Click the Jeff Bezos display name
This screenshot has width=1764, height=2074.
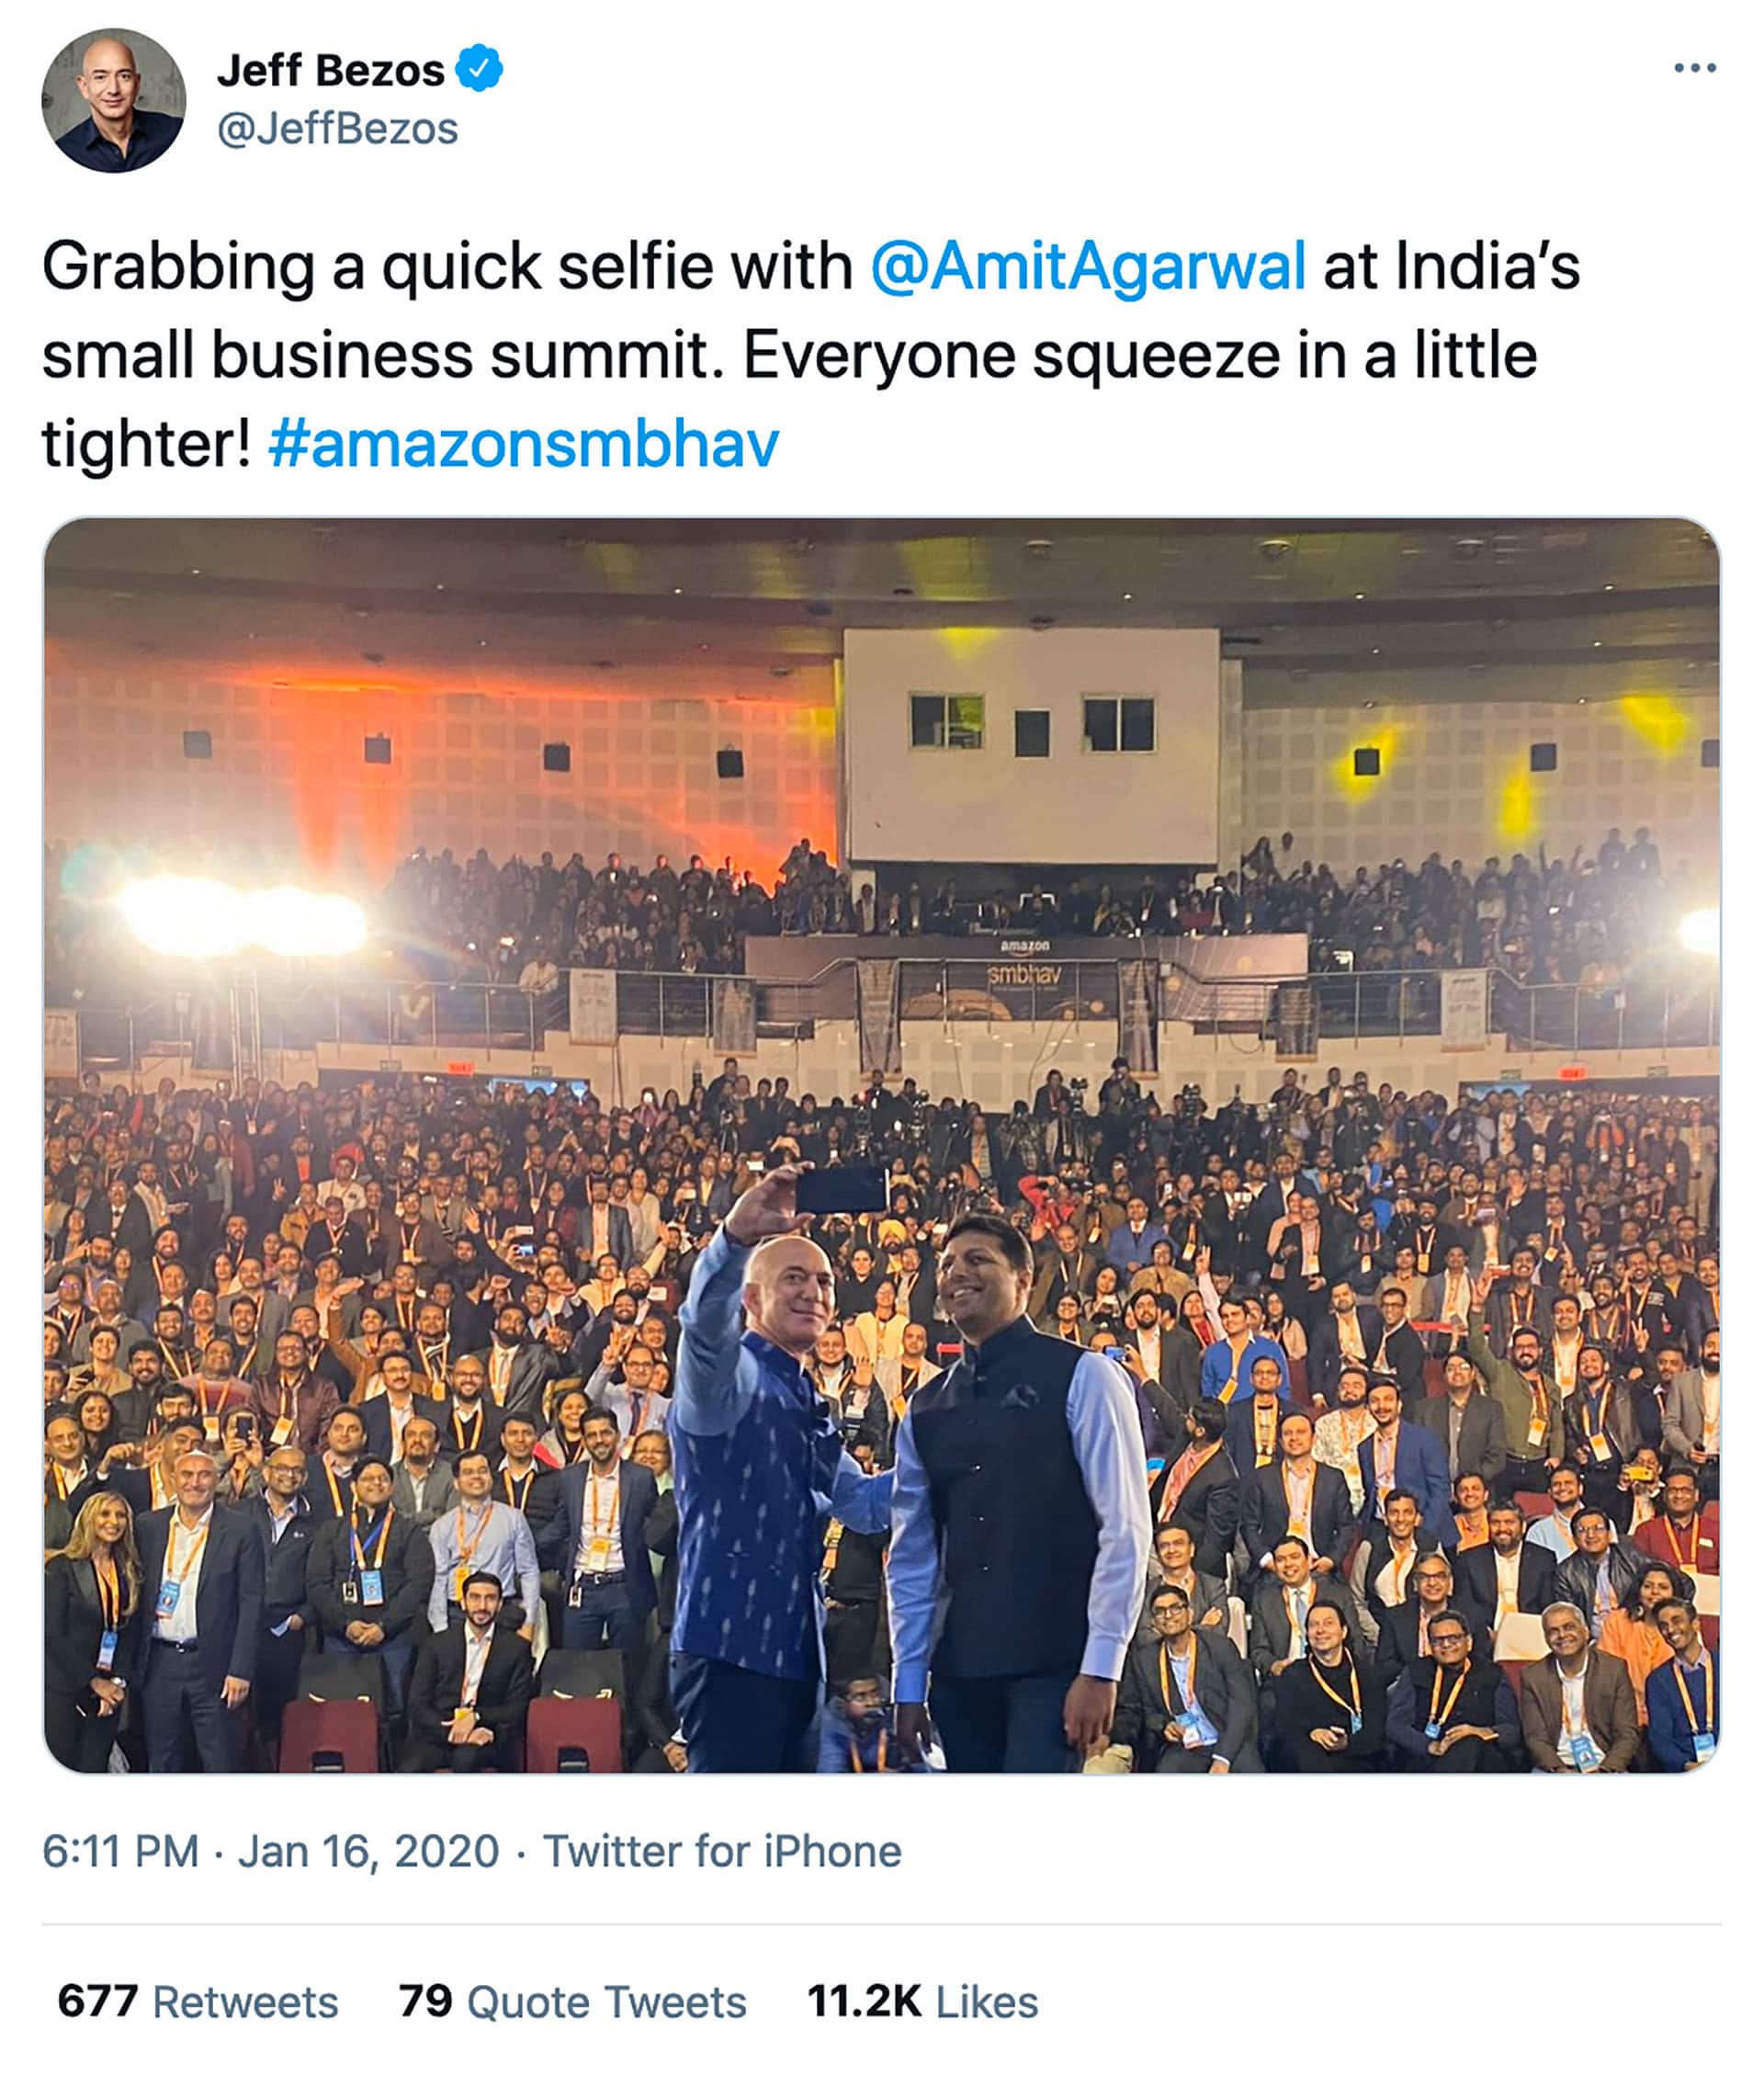click(x=330, y=70)
